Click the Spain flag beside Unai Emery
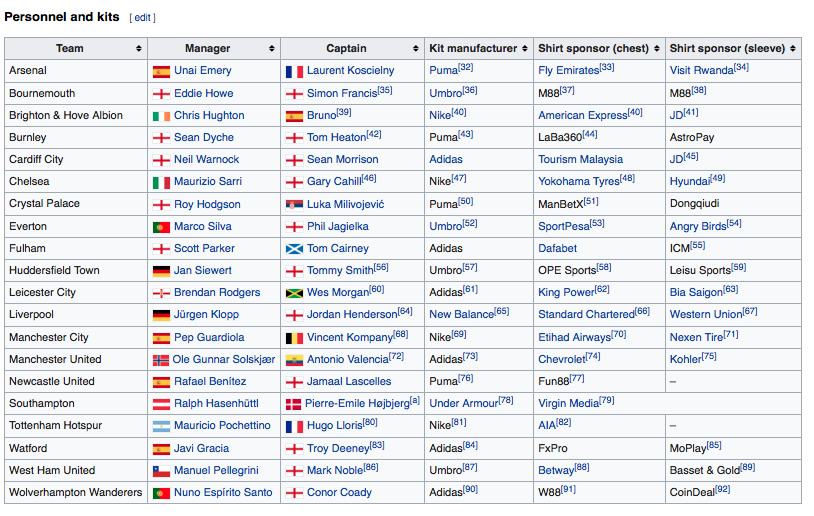The width and height of the screenshot is (814, 516). click(160, 71)
